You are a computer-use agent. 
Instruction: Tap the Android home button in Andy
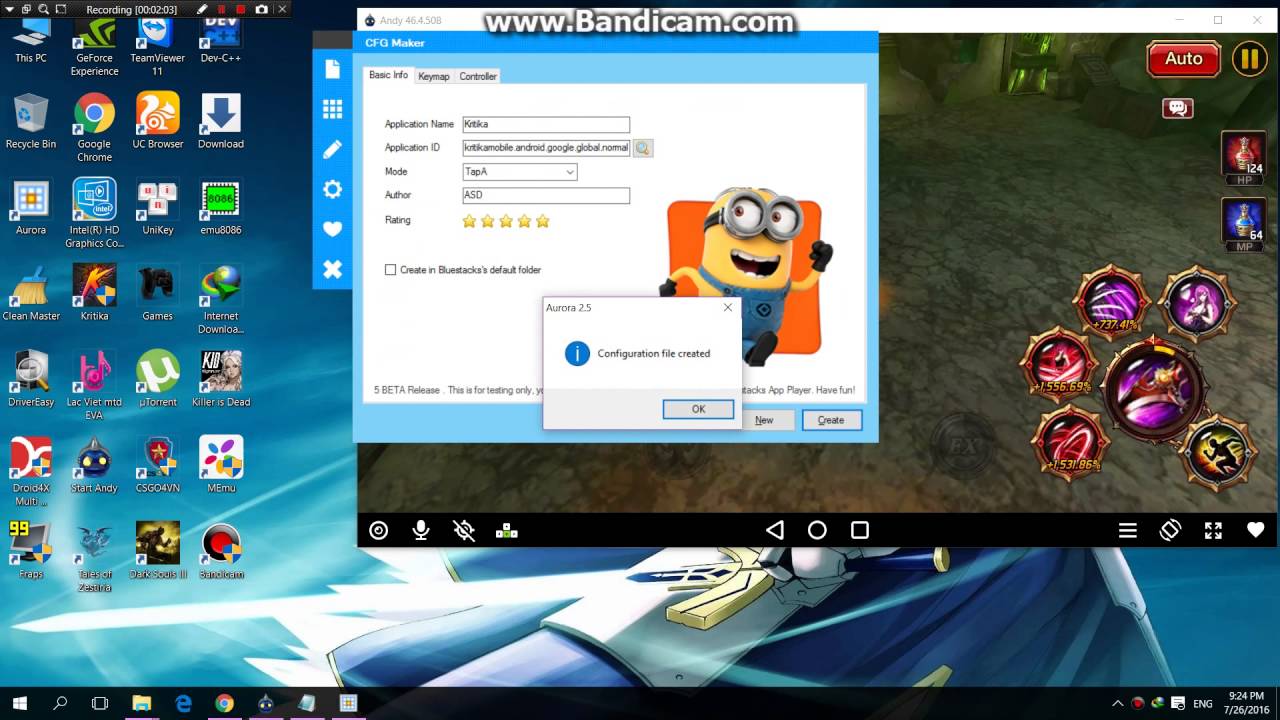[x=817, y=530]
